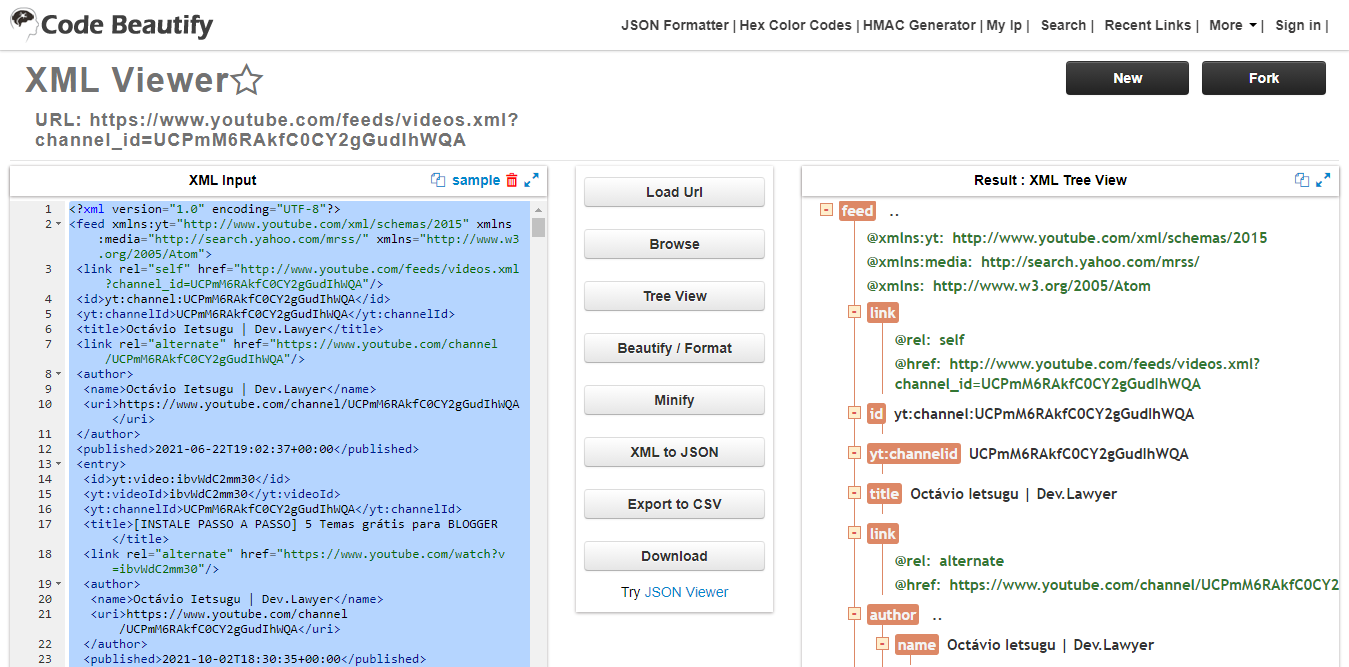Expand XML Input panel to fullscreen
This screenshot has height=667, width=1349.
[532, 180]
